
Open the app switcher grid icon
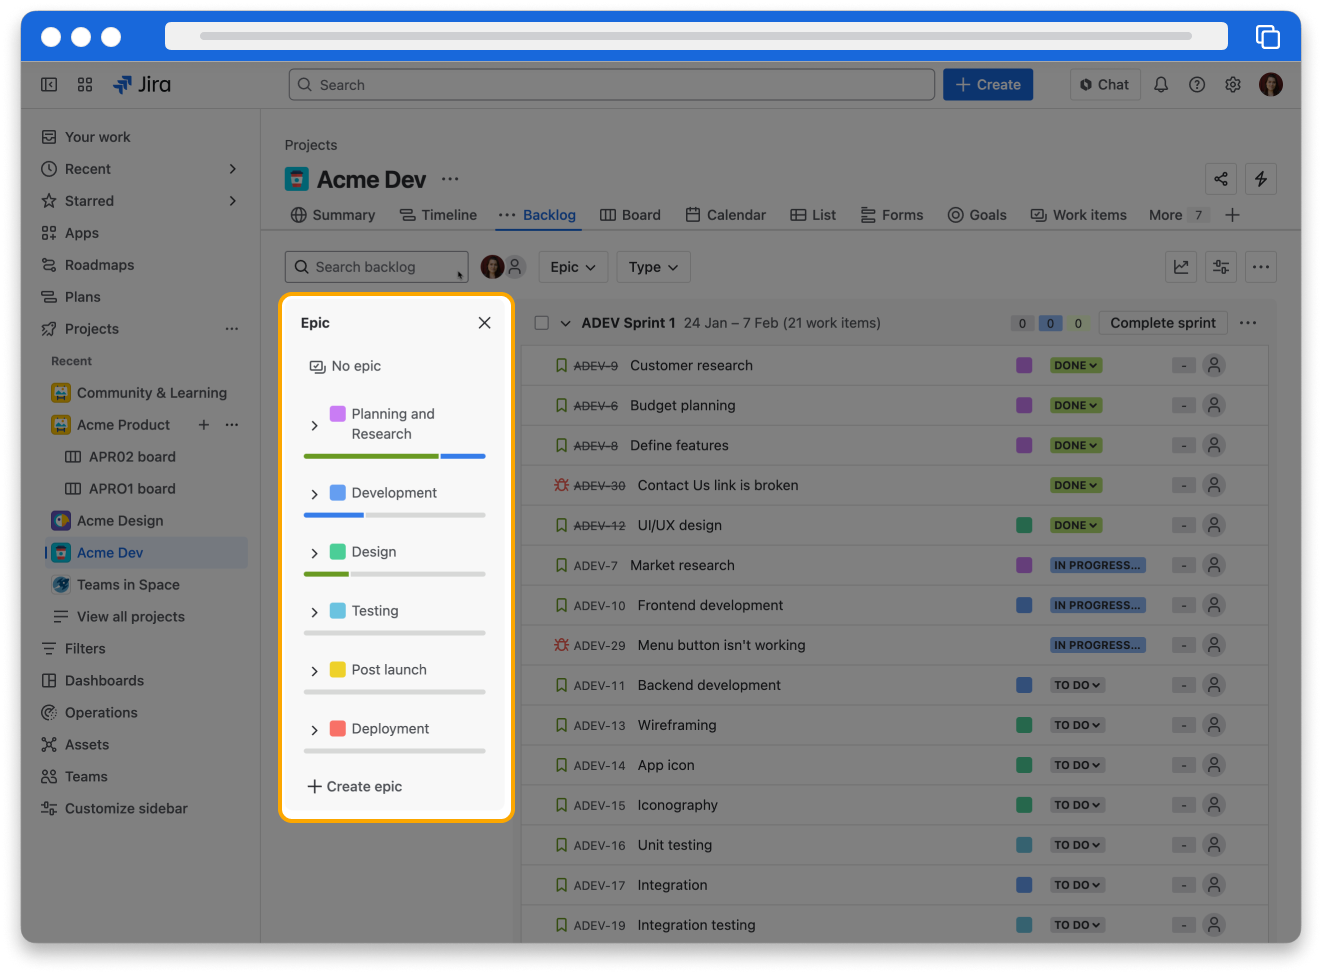(x=85, y=85)
